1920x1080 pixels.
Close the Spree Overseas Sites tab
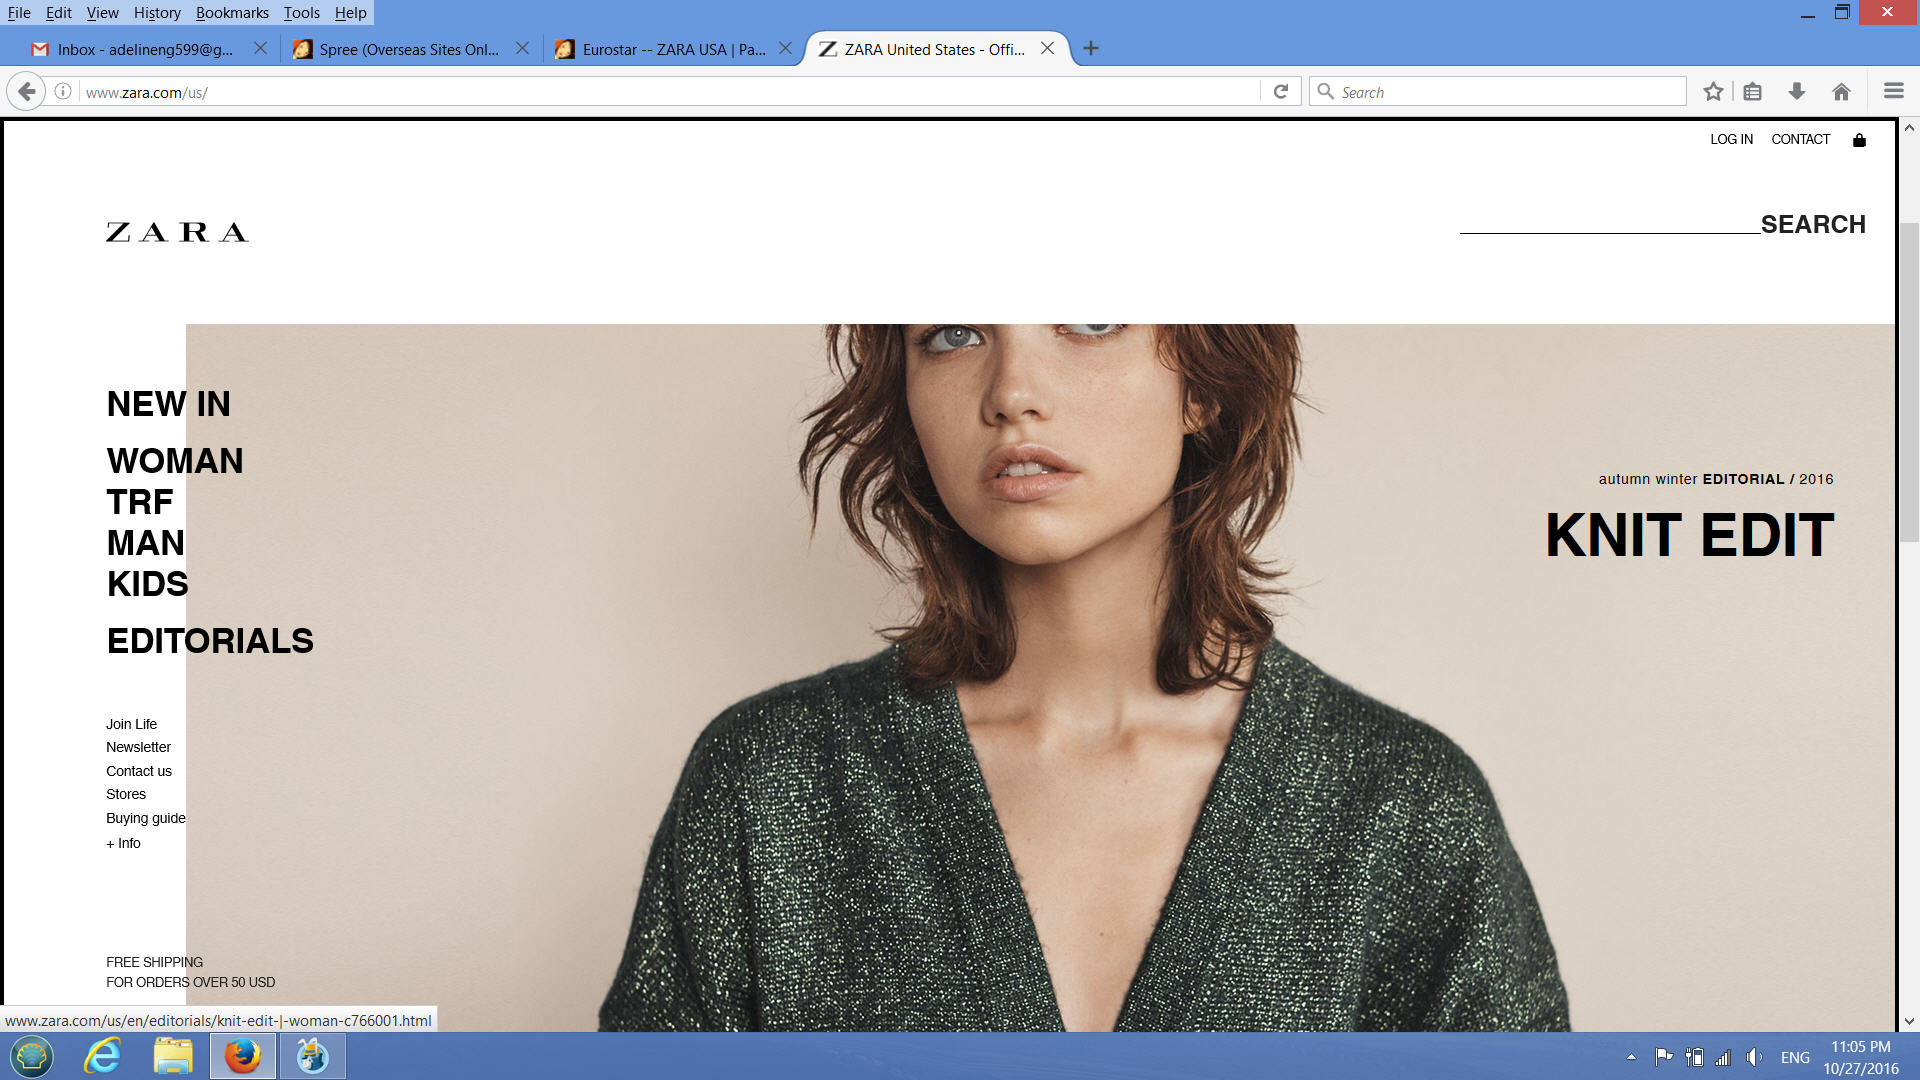pyautogui.click(x=522, y=48)
